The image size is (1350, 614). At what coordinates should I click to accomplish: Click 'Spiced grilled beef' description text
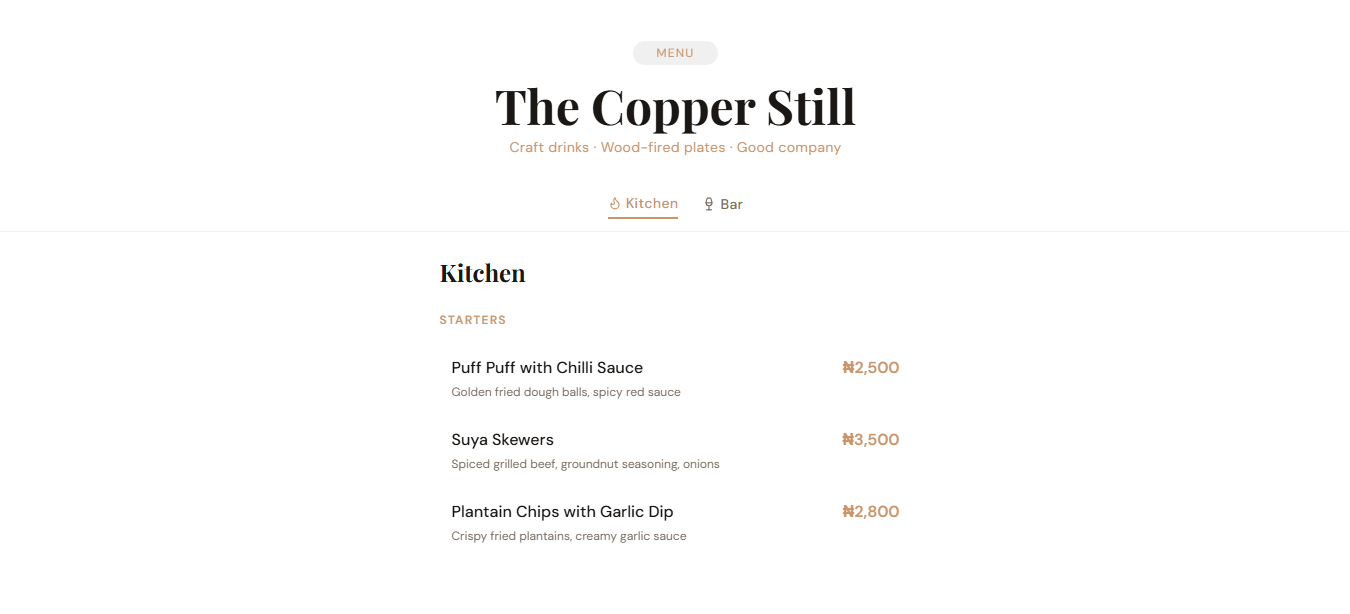point(504,464)
